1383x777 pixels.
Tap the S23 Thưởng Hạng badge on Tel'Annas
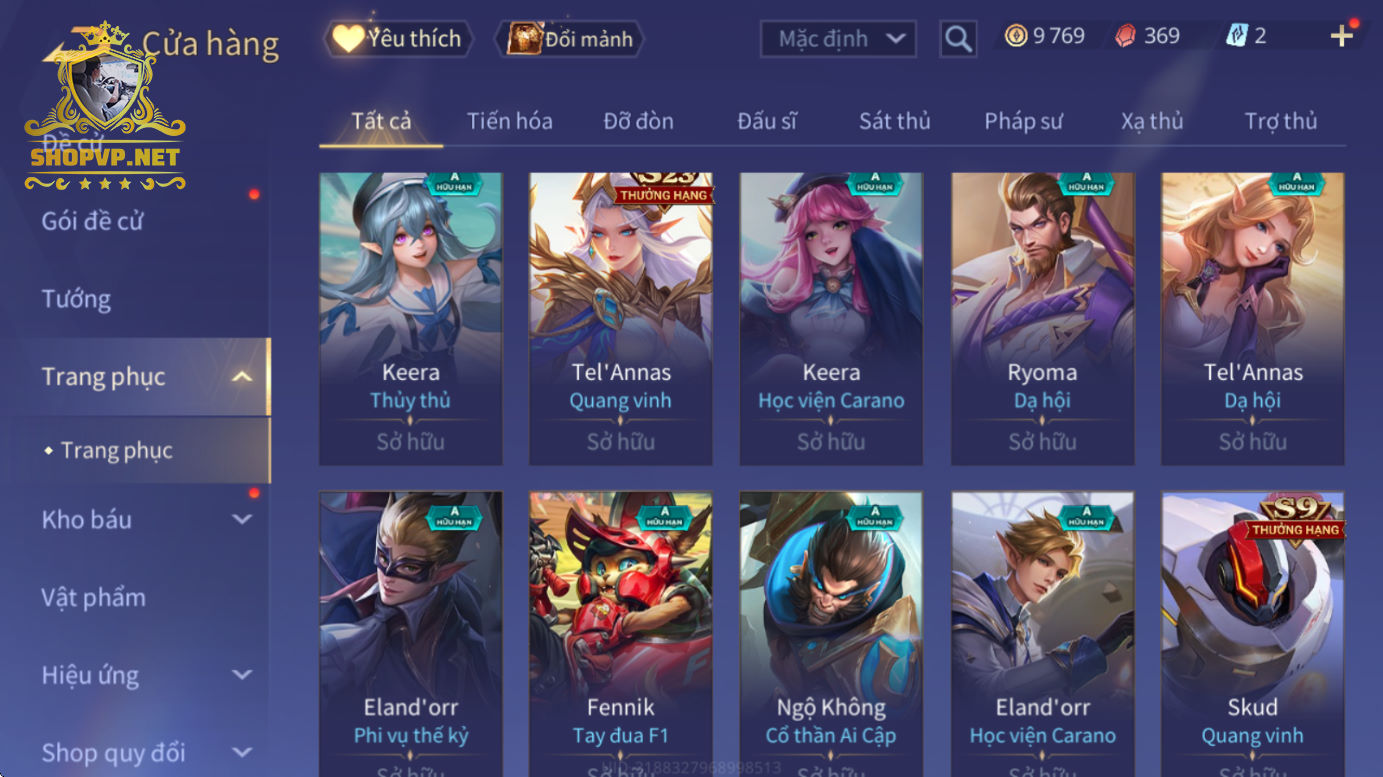[664, 188]
